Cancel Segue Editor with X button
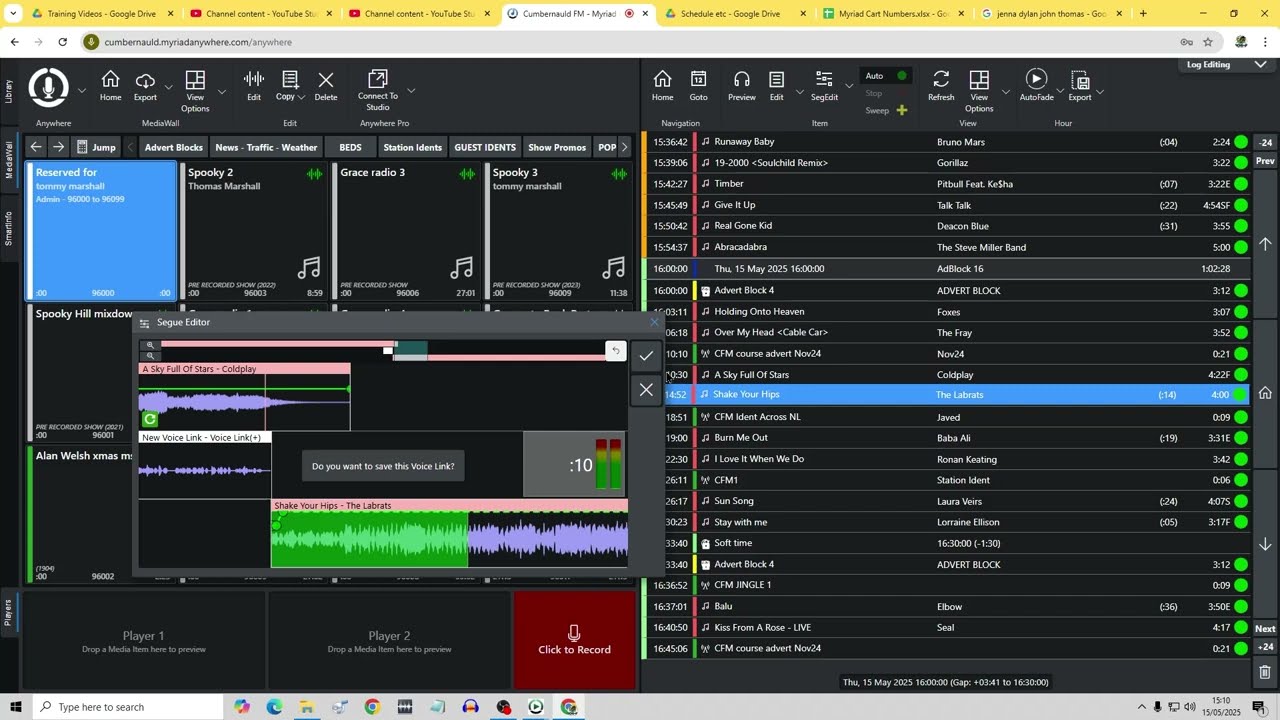This screenshot has width=1280, height=720. click(x=646, y=390)
